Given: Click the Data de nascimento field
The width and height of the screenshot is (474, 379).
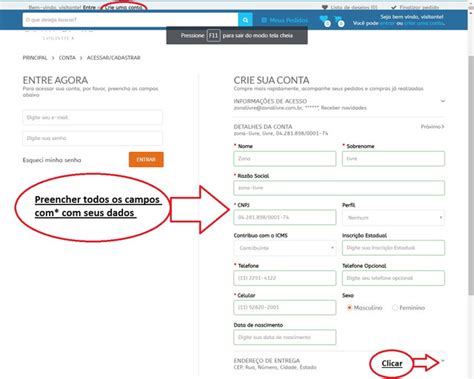Looking at the screenshot, I should click(x=285, y=337).
